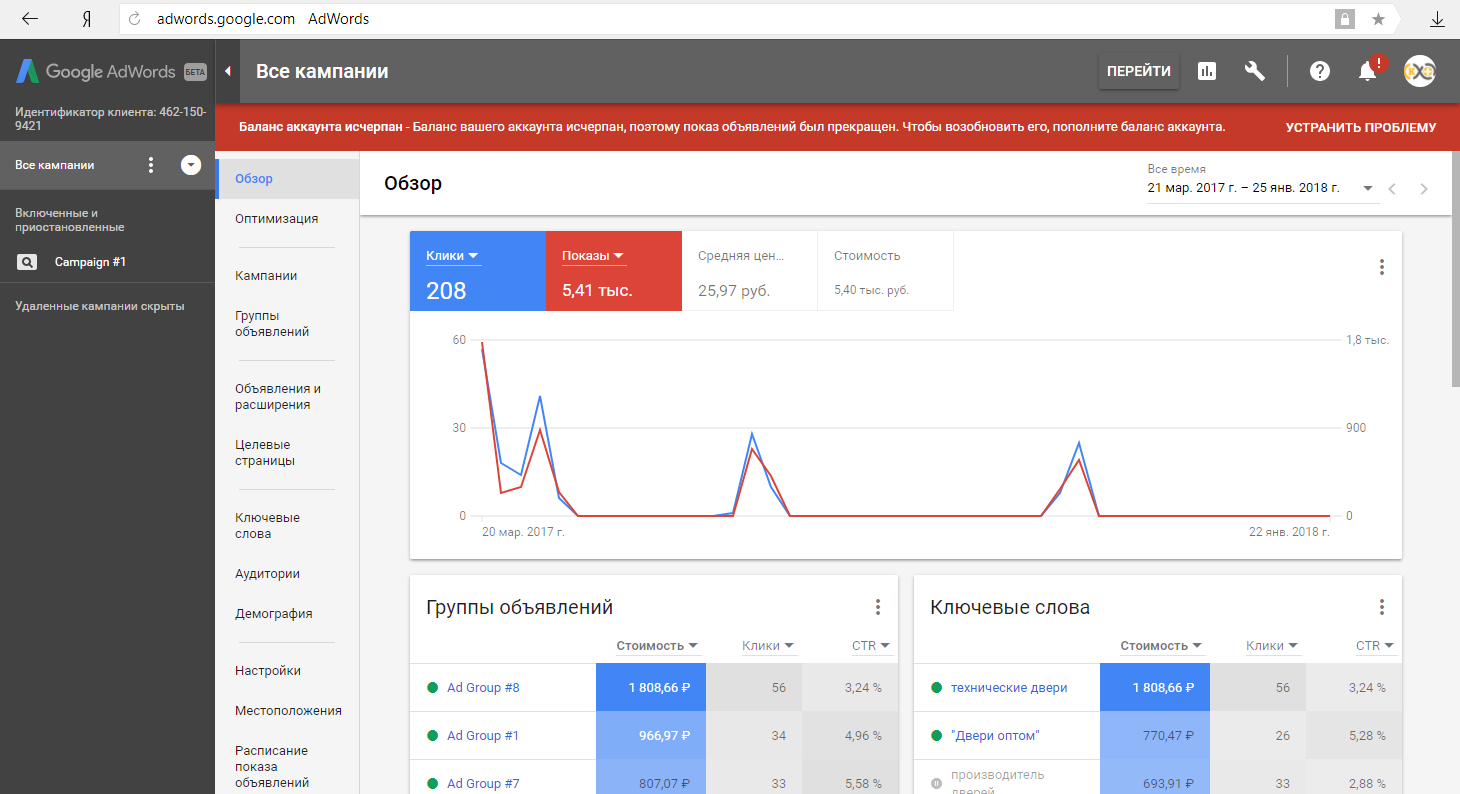Open Группы объявлений card three-dot menu

[878, 607]
